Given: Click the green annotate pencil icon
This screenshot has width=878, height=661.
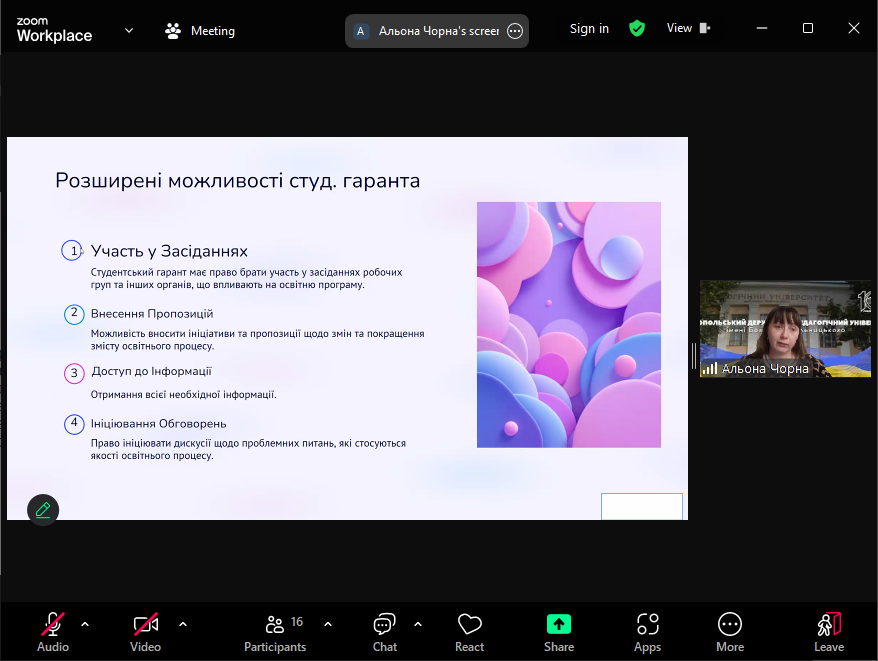Looking at the screenshot, I should [43, 509].
